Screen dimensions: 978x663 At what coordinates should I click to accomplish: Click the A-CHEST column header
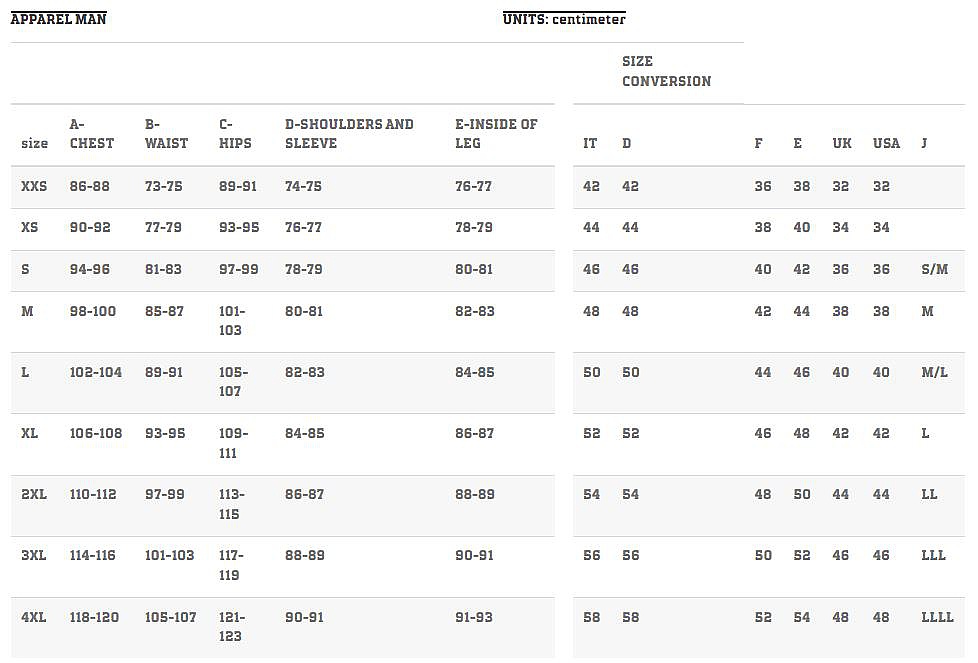tap(92, 134)
